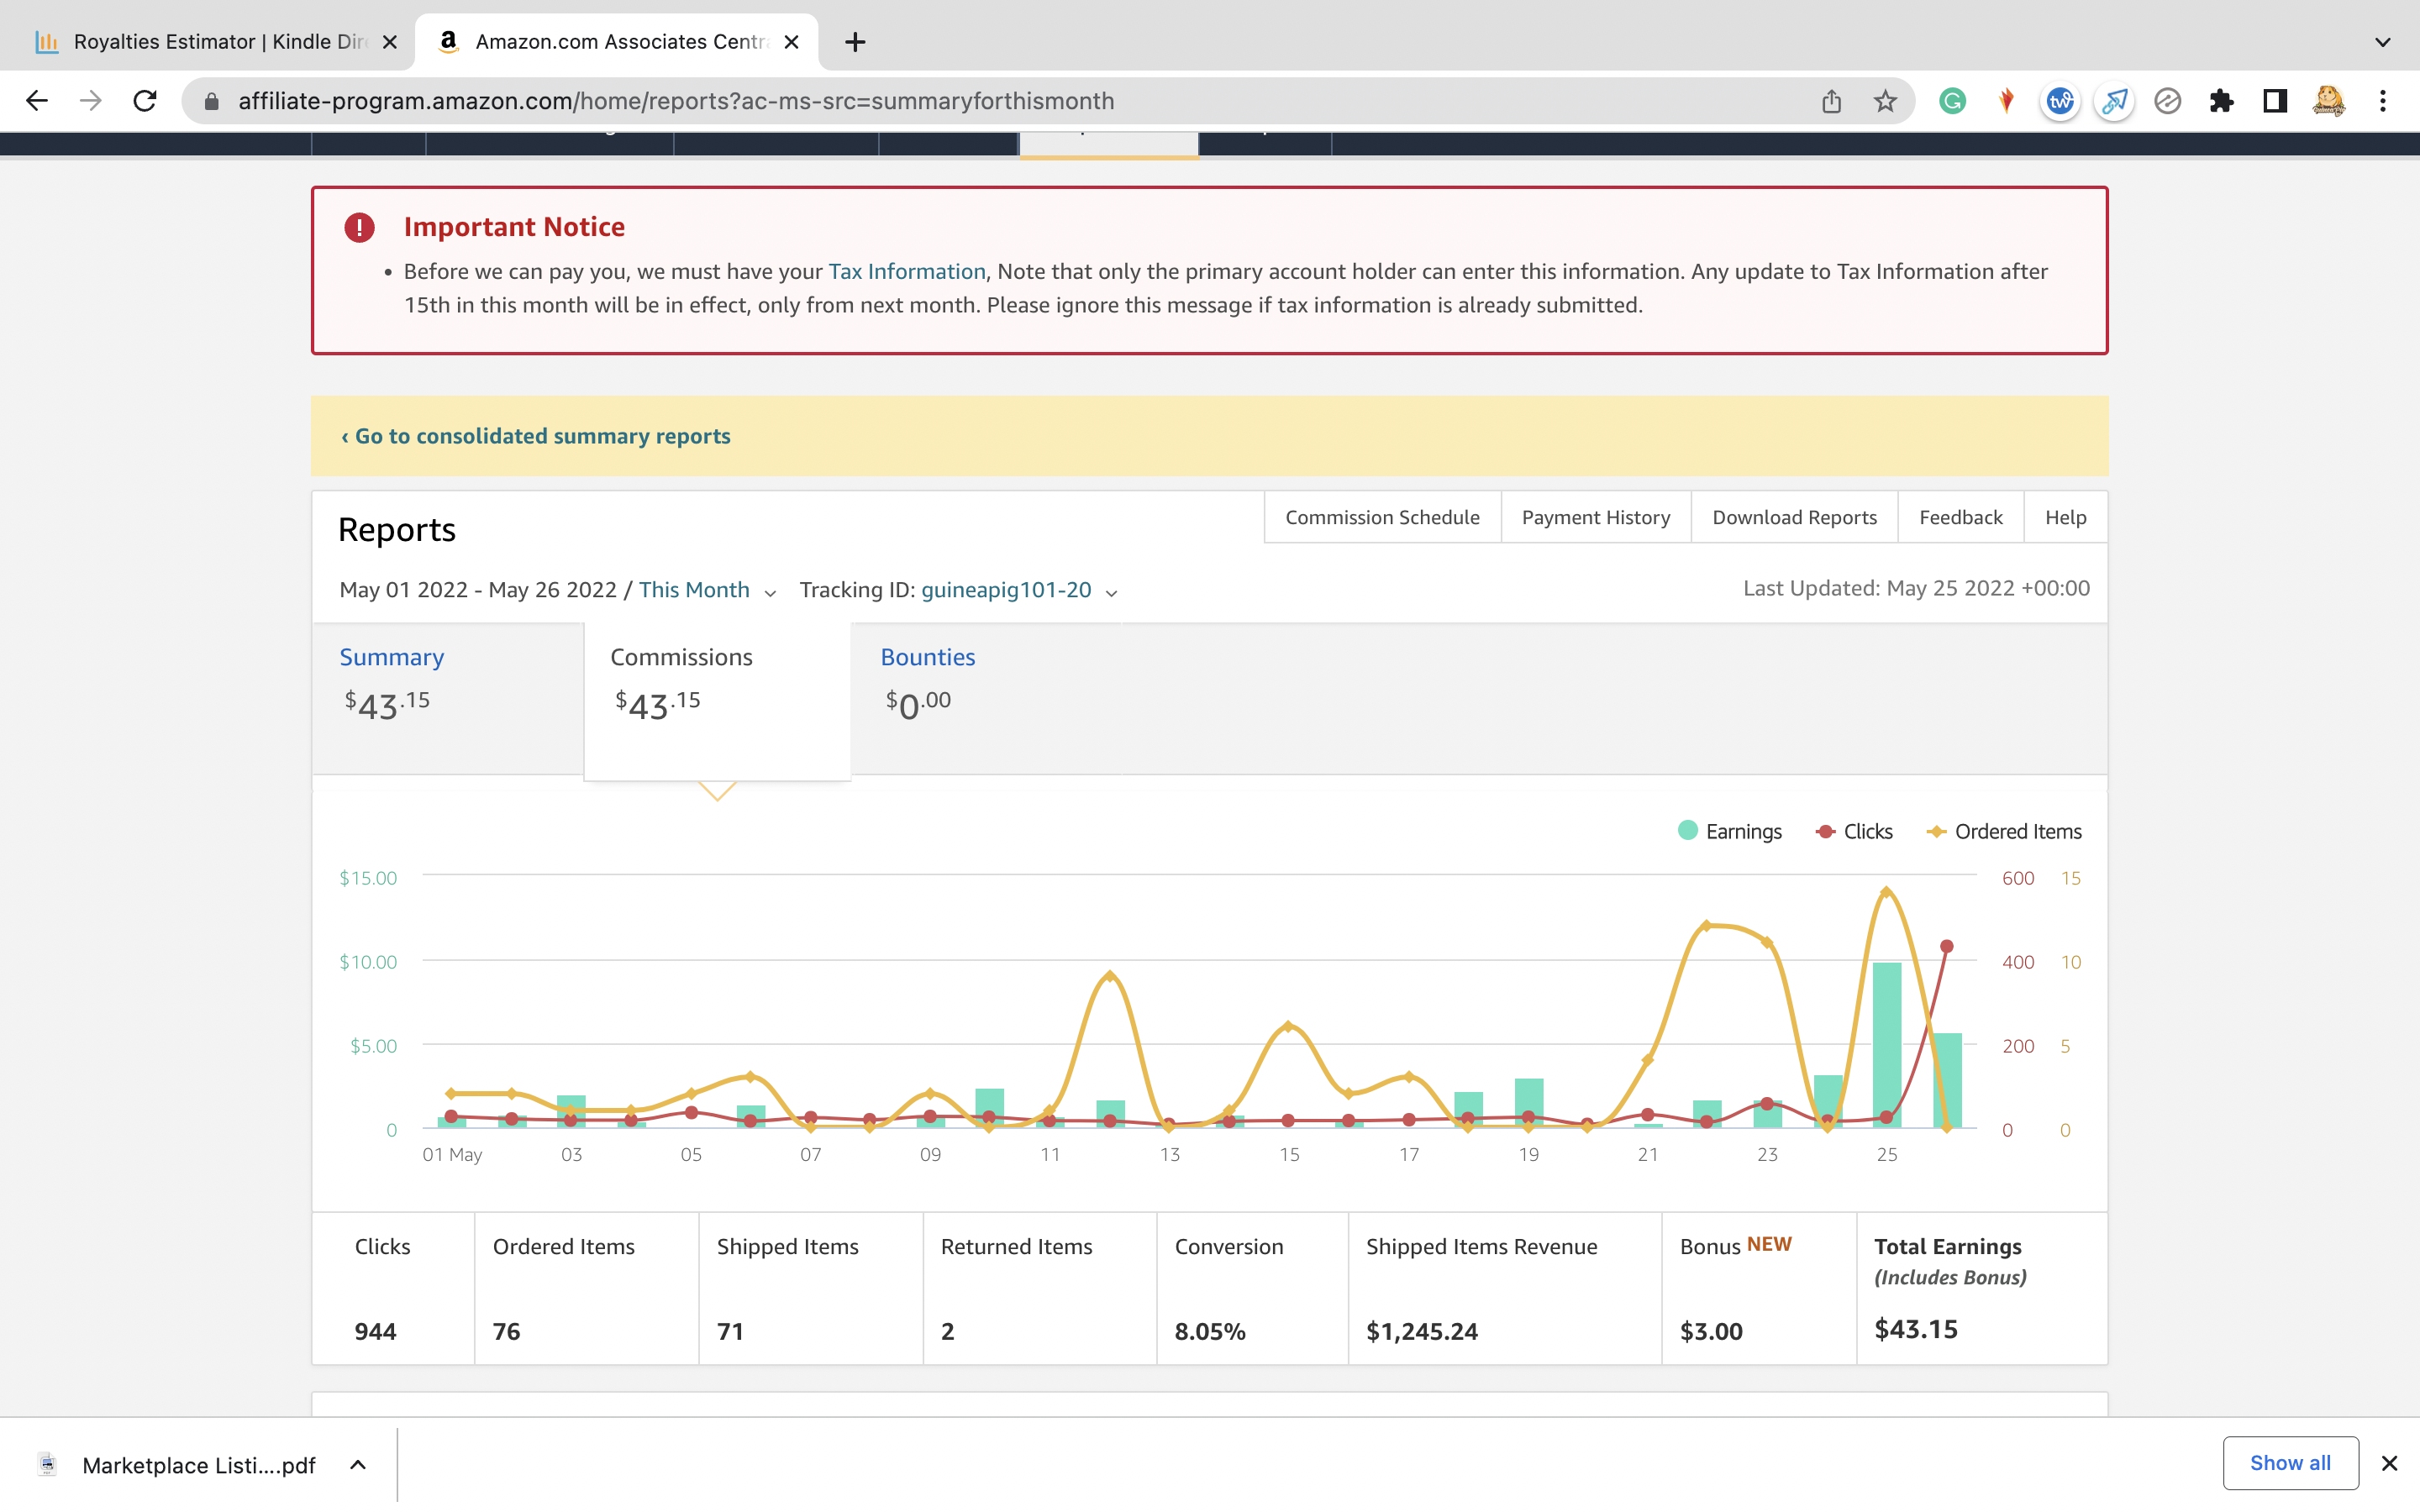Viewport: 2420px width, 1512px height.
Task: Open the tab search chevron
Action: coord(2383,42)
